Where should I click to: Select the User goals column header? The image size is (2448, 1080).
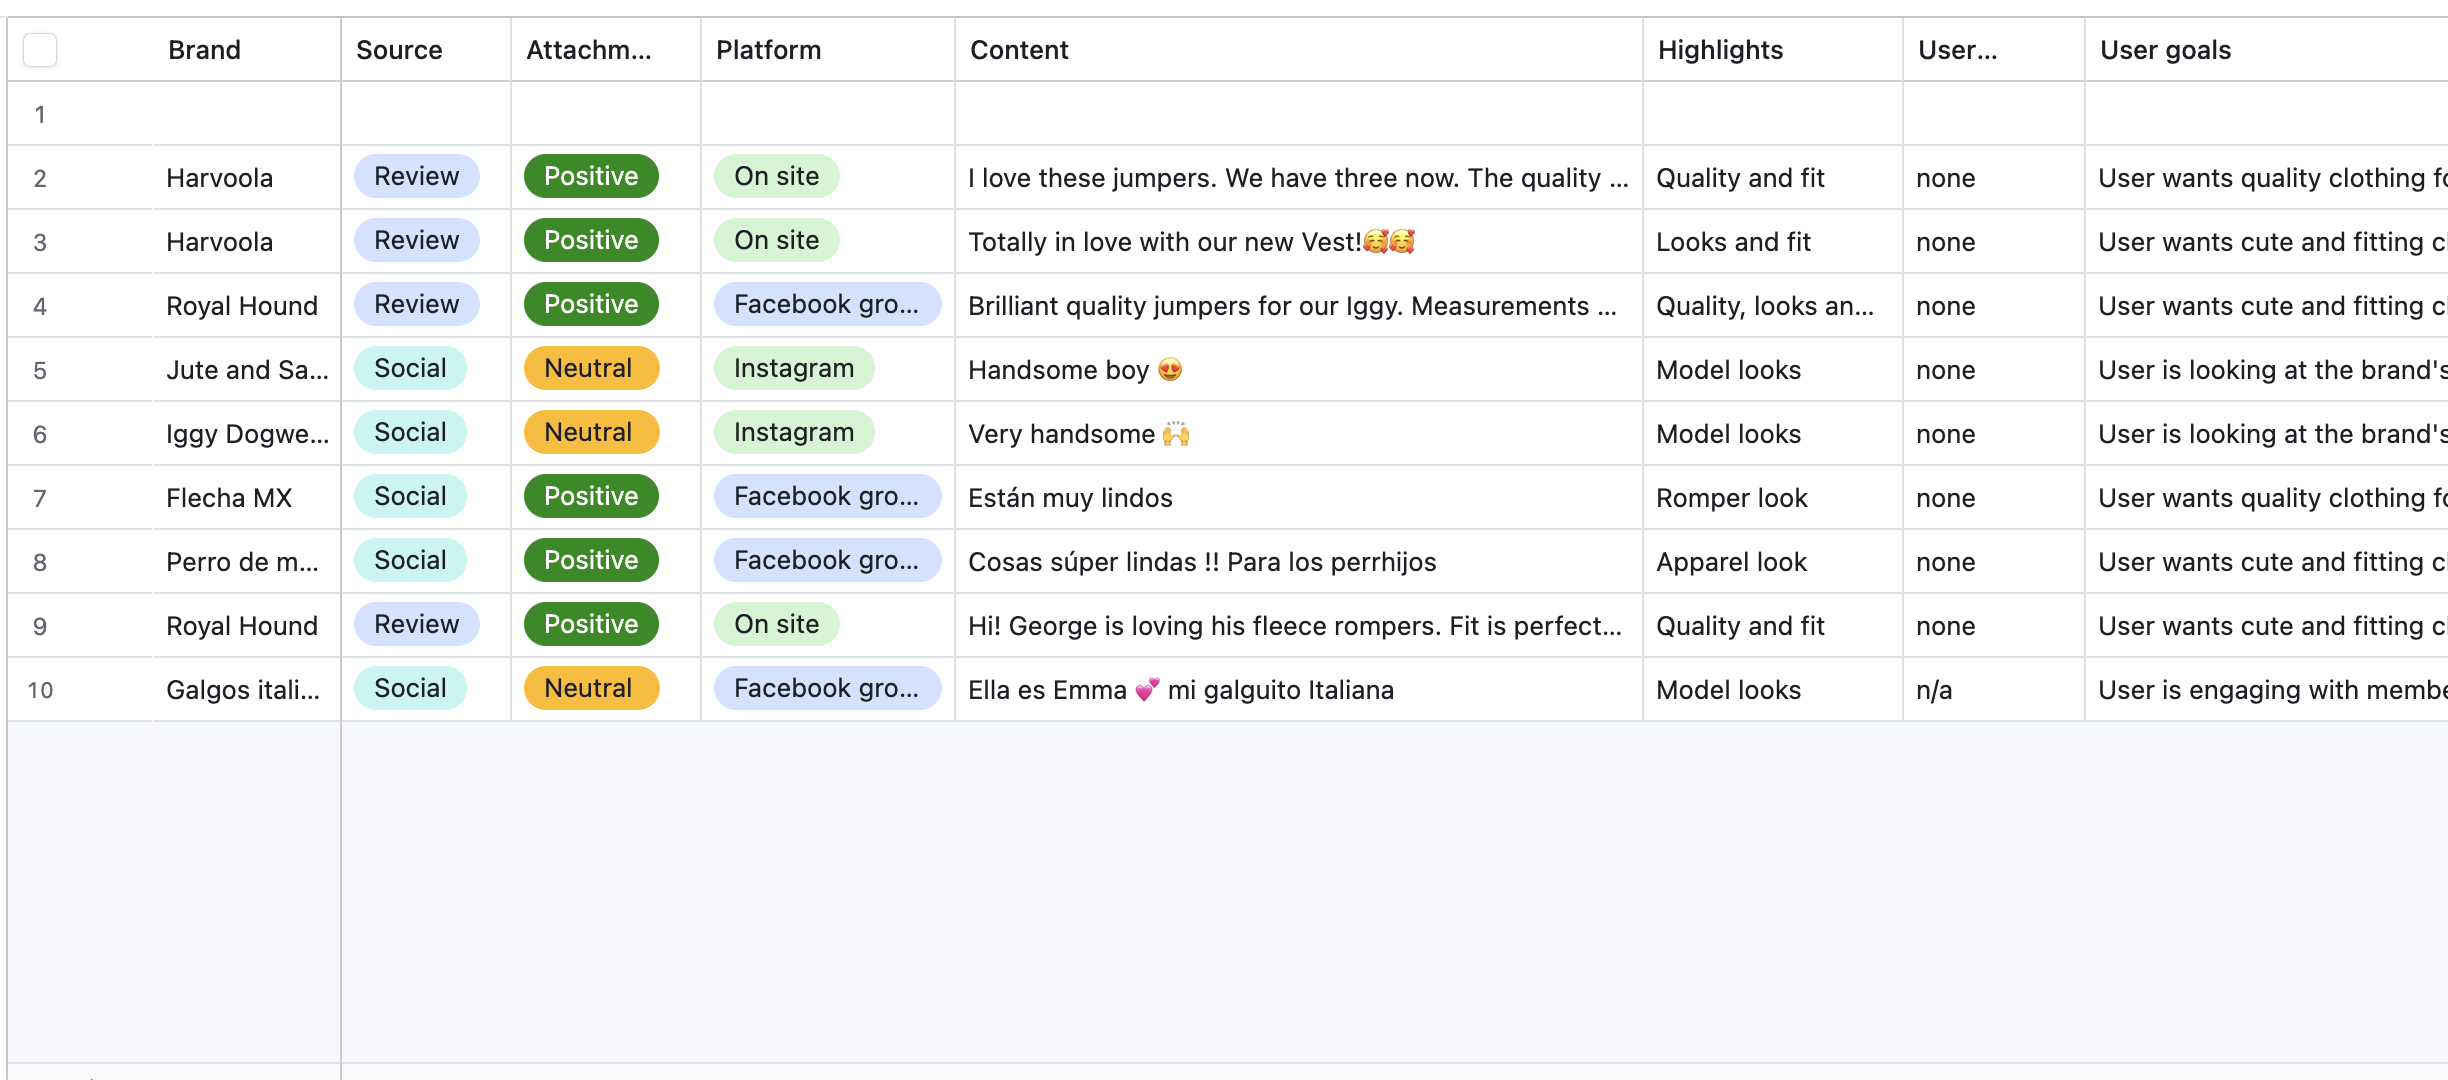coord(2165,50)
